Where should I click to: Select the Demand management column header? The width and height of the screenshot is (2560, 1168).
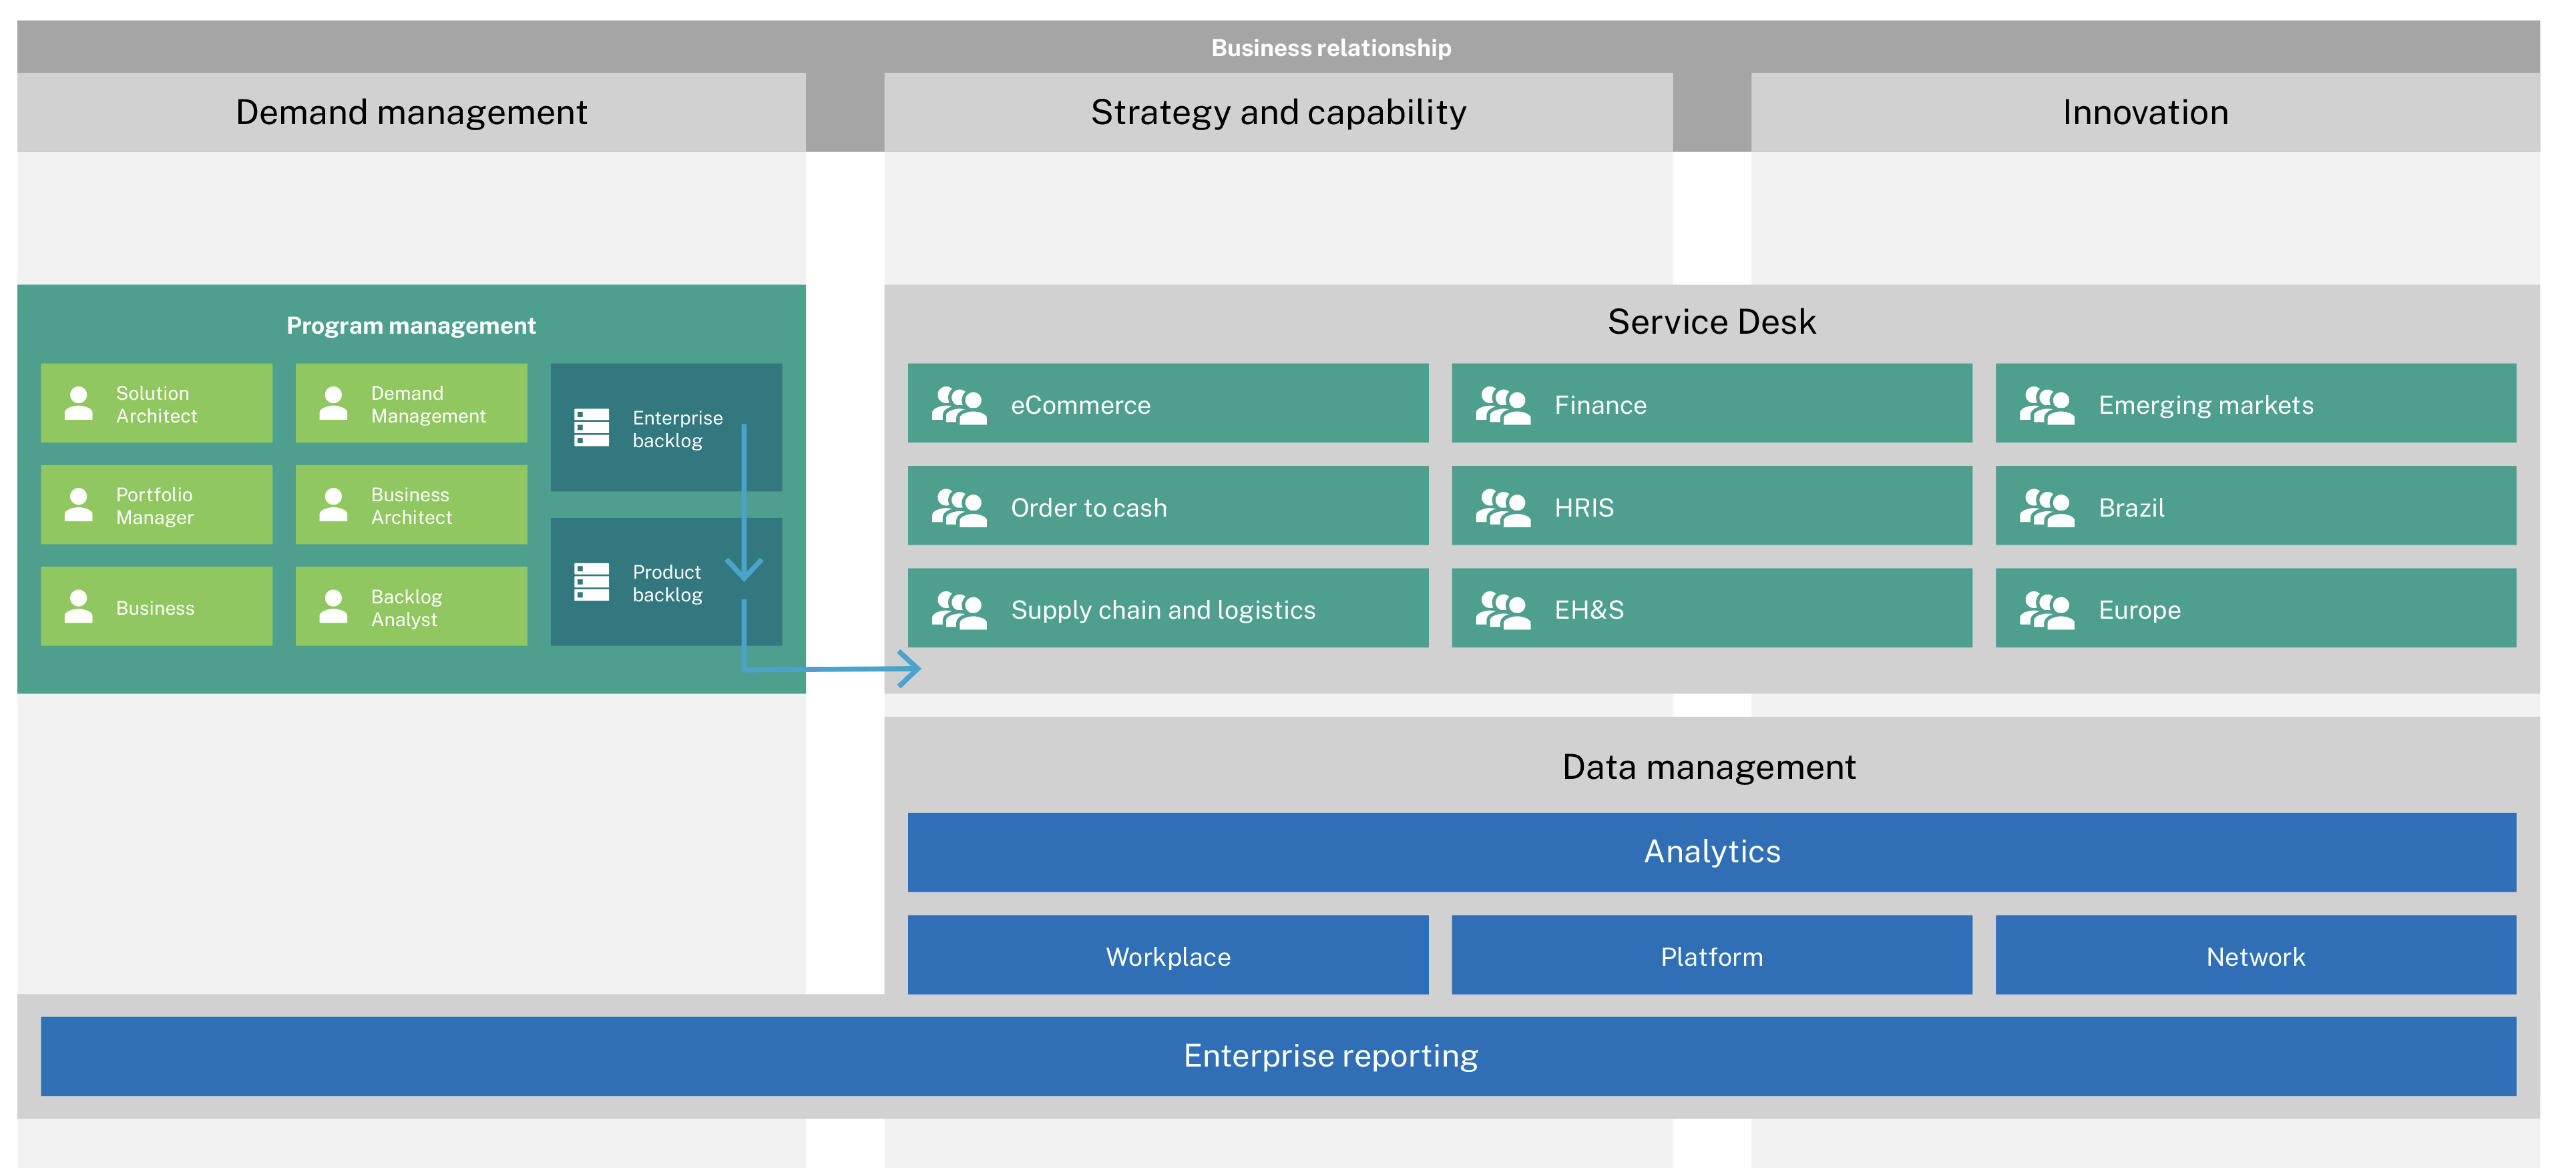[411, 112]
